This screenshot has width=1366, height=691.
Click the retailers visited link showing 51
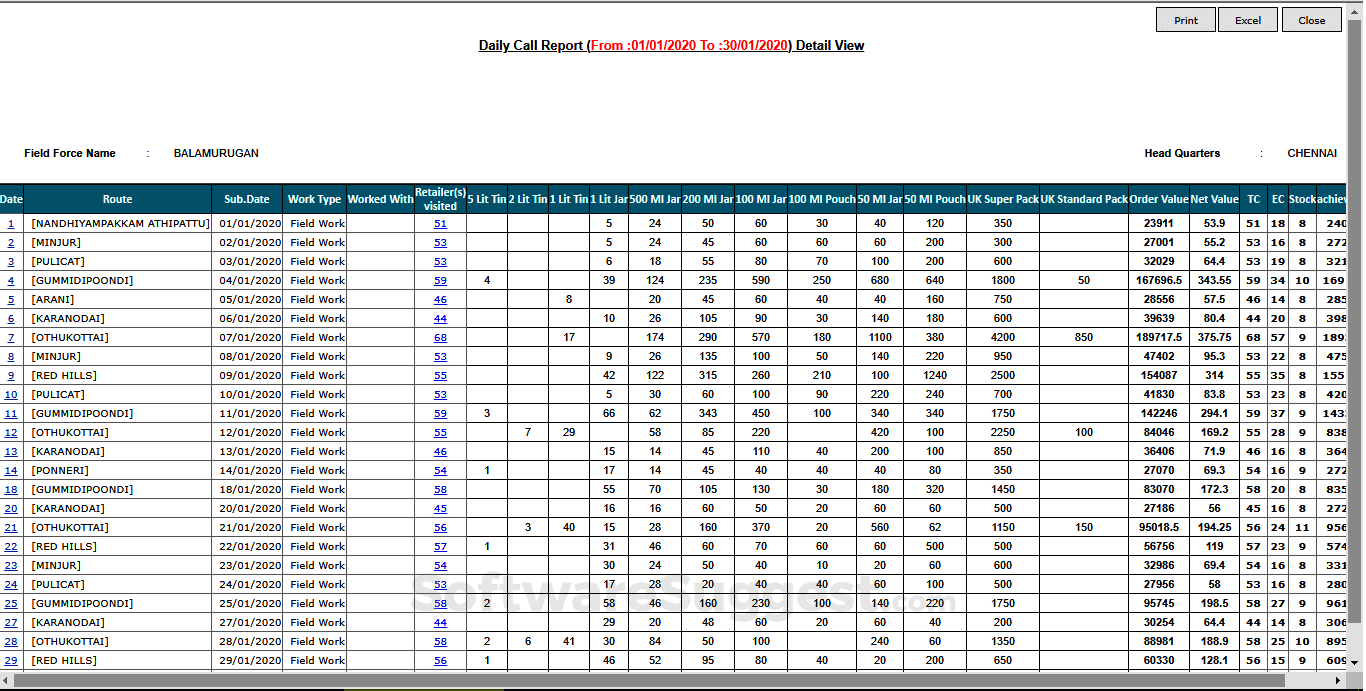point(440,223)
